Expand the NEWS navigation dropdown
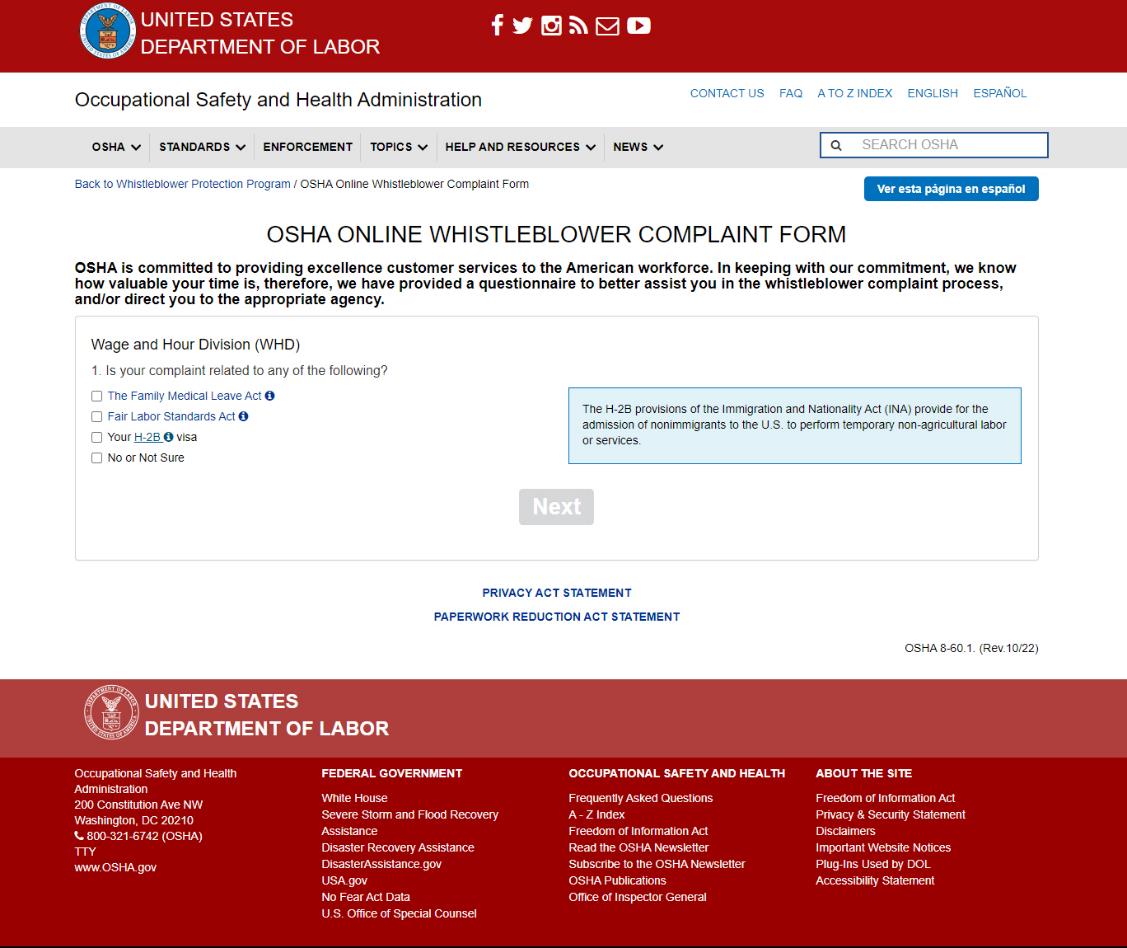This screenshot has height=948, width=1127. pyautogui.click(x=638, y=147)
